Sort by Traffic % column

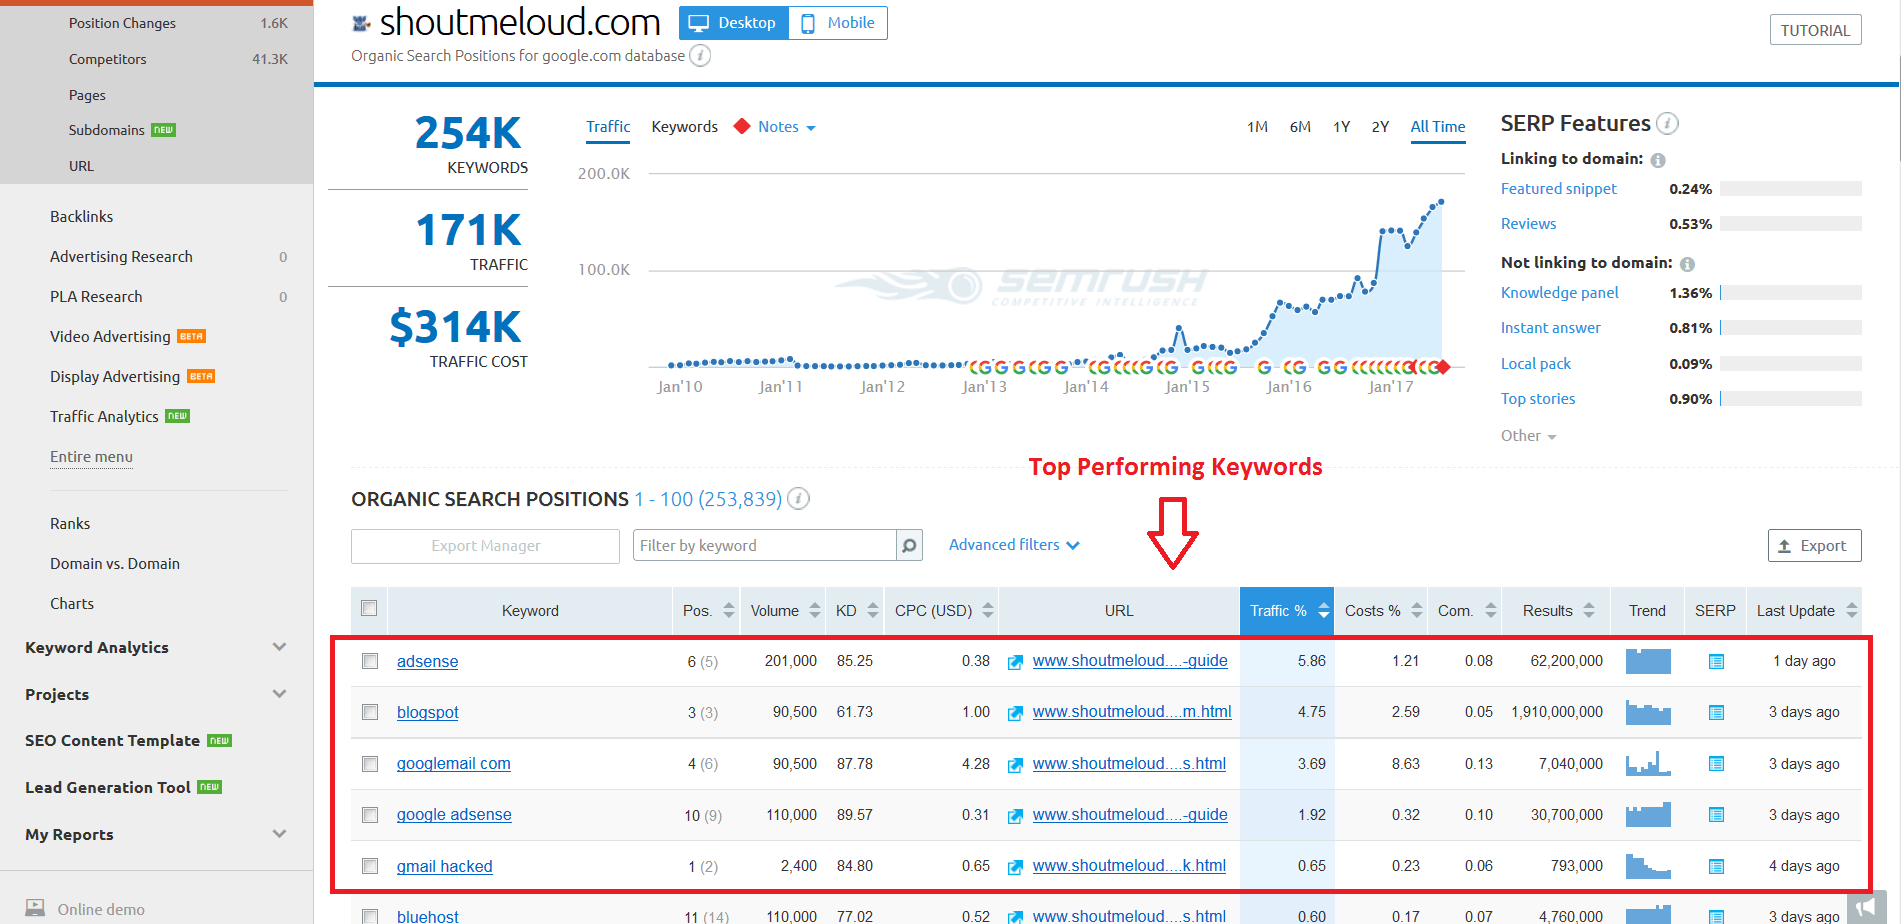pyautogui.click(x=1287, y=611)
